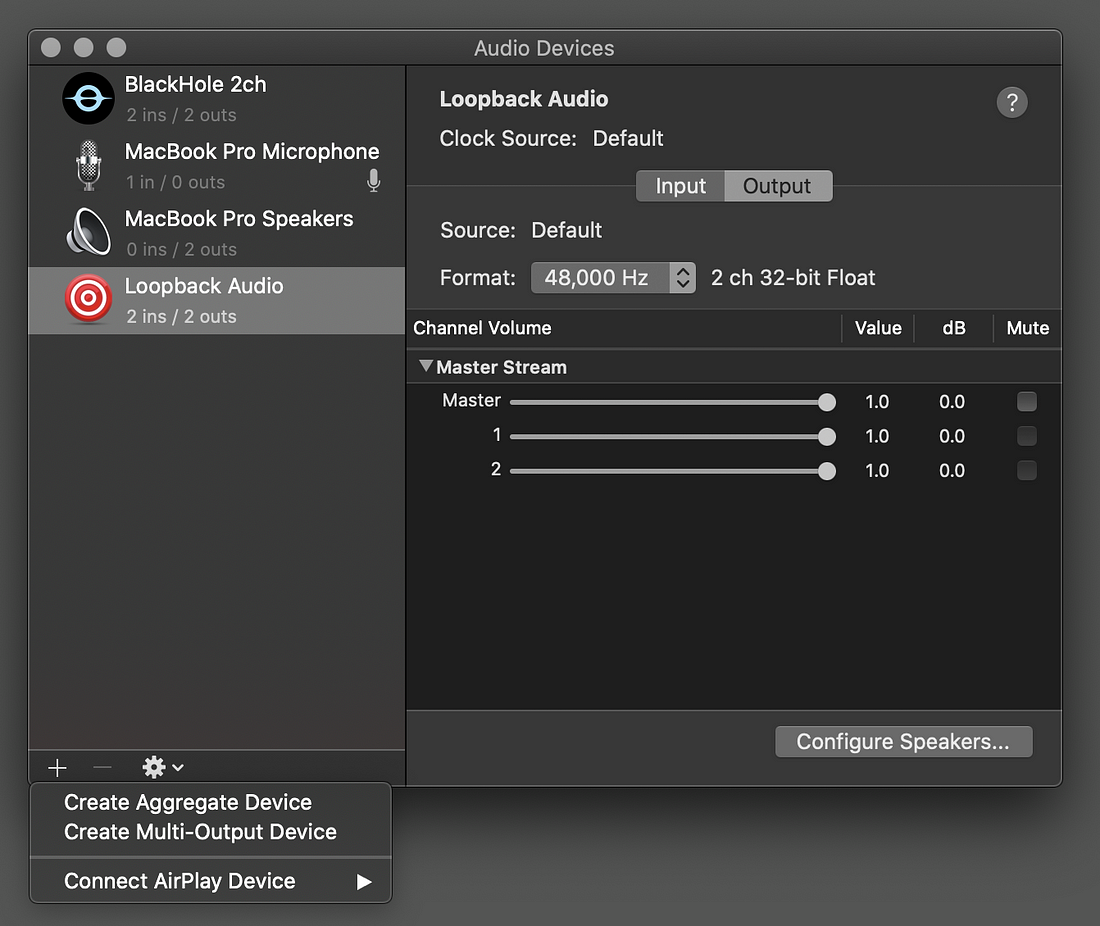
Task: Select MacBook Pro Microphone device name
Action: (252, 152)
